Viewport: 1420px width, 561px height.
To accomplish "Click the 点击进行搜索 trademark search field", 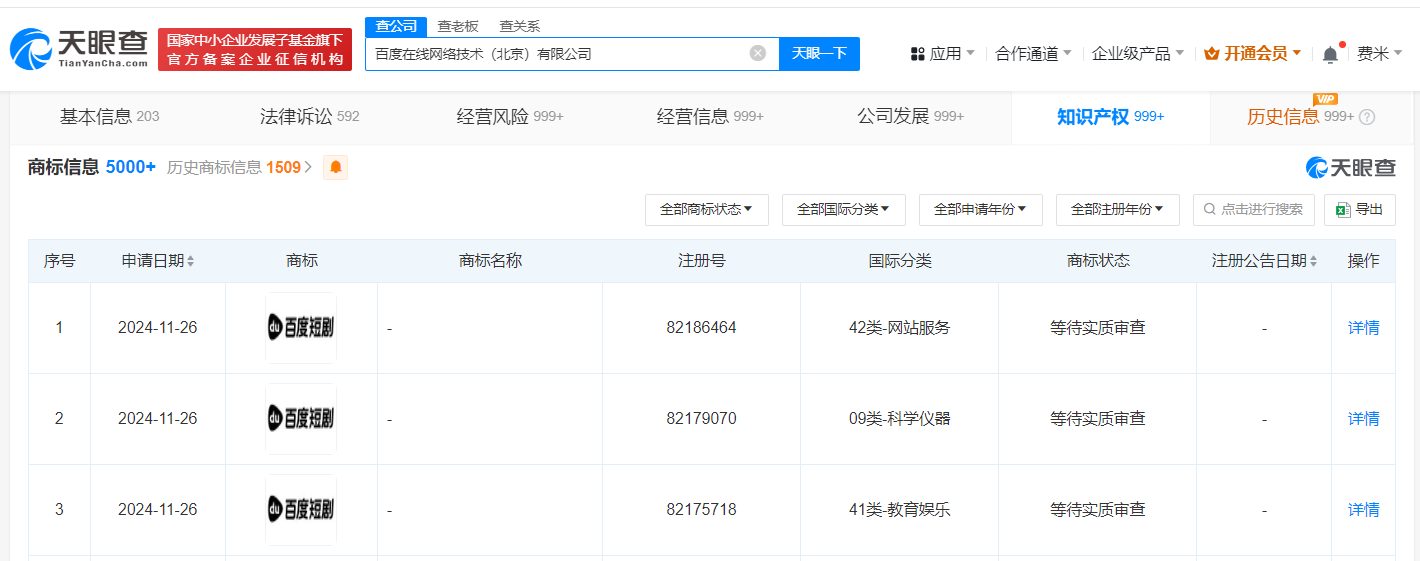I will tap(1253, 209).
